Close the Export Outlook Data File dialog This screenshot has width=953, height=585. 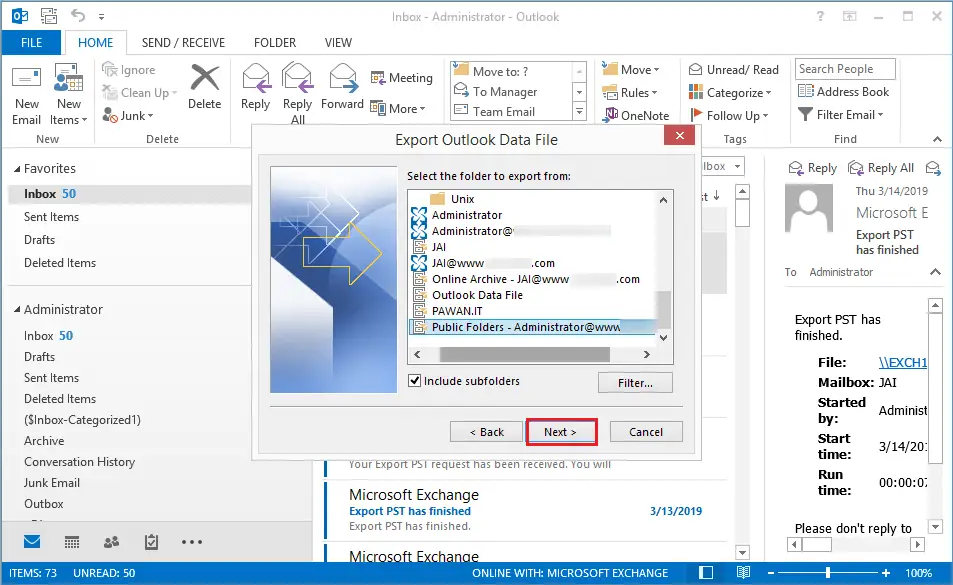(x=679, y=135)
